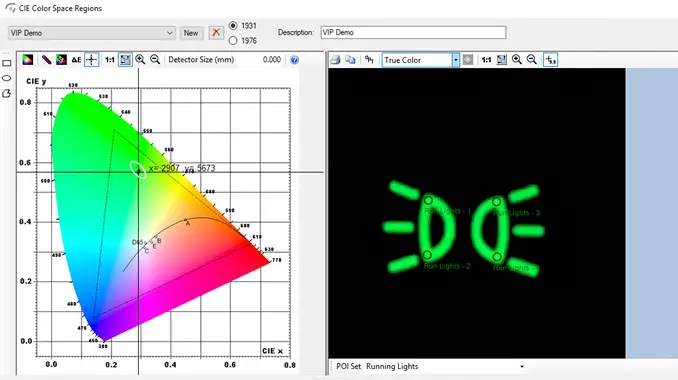The width and height of the screenshot is (678, 380).
Task: Expand the True Color display dropdown
Action: click(x=455, y=60)
